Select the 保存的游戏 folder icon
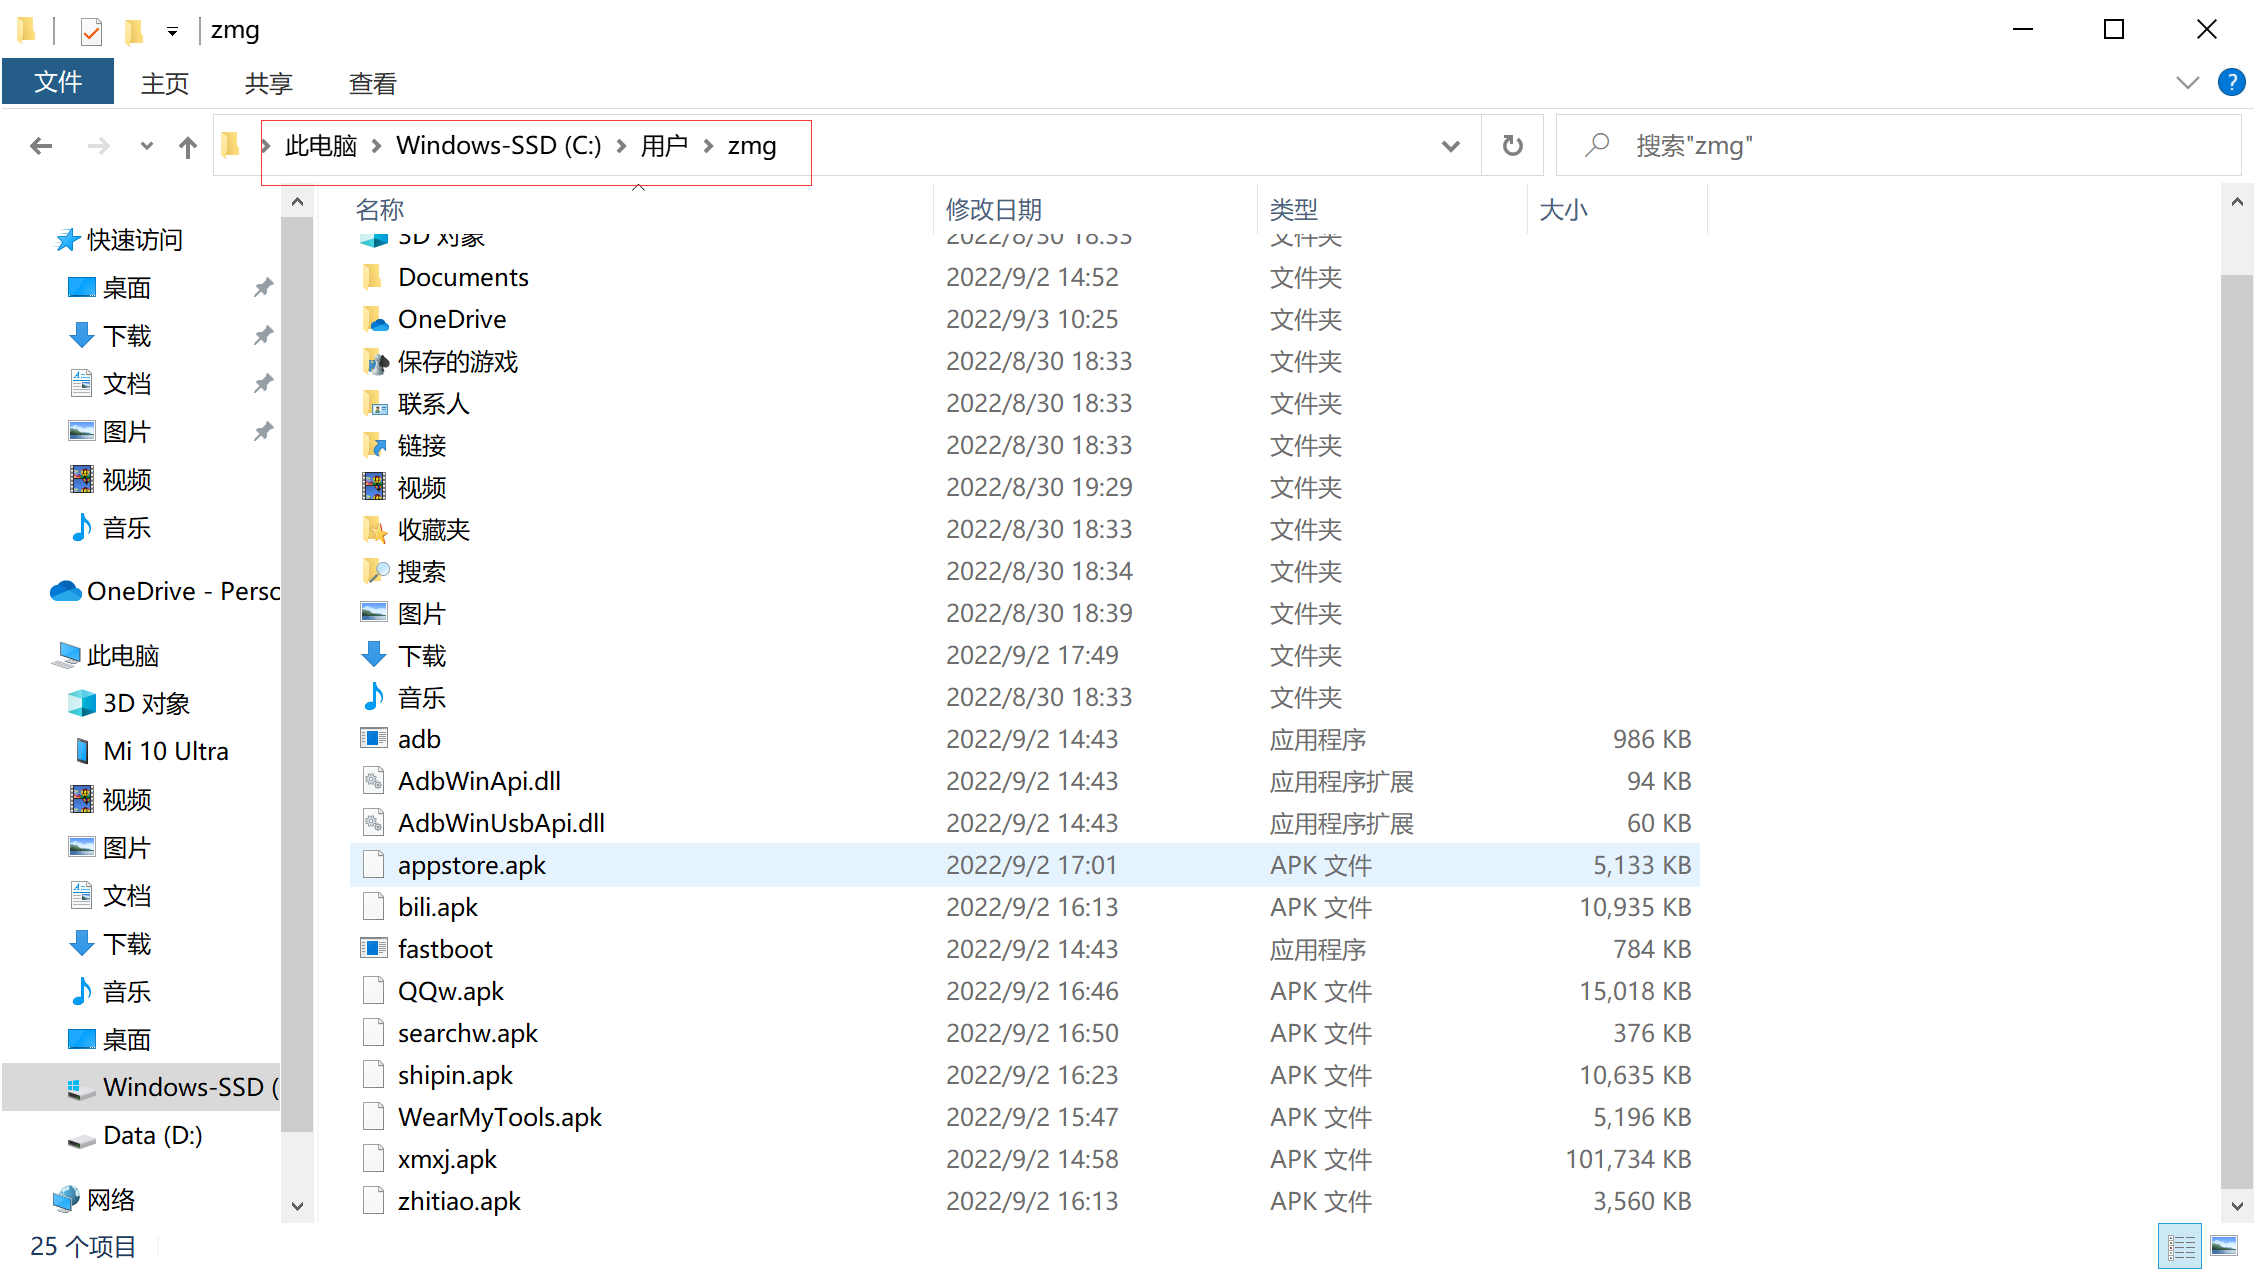Viewport: 2256px width, 1271px height. [374, 360]
